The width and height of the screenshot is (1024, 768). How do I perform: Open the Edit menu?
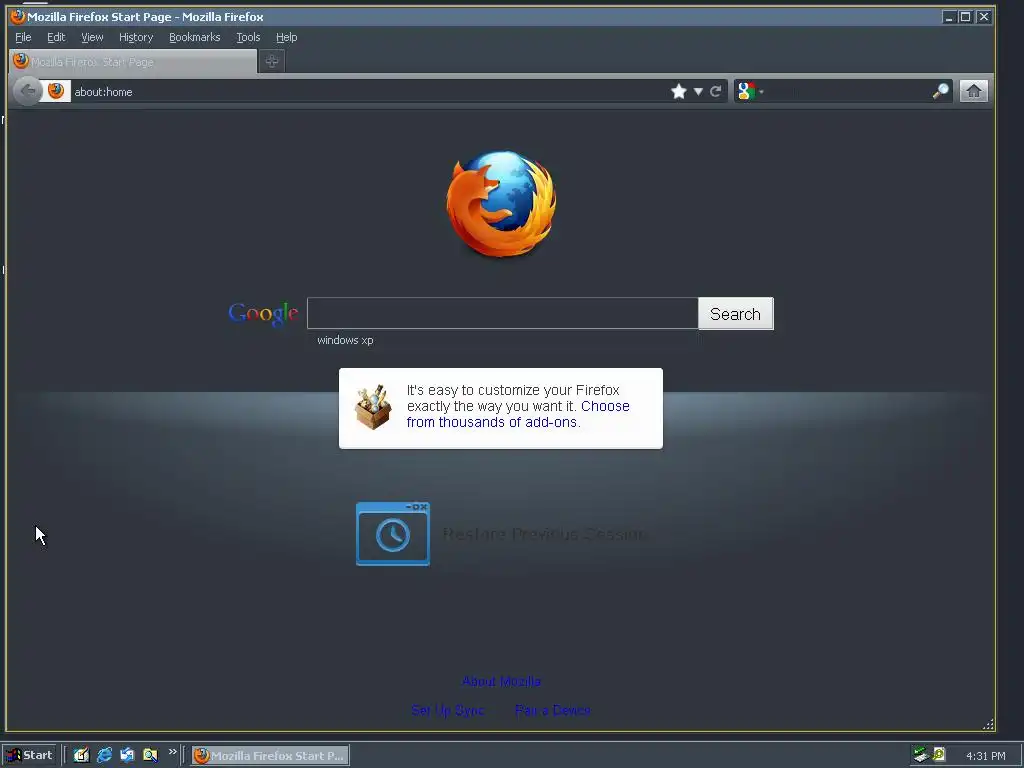[56, 37]
